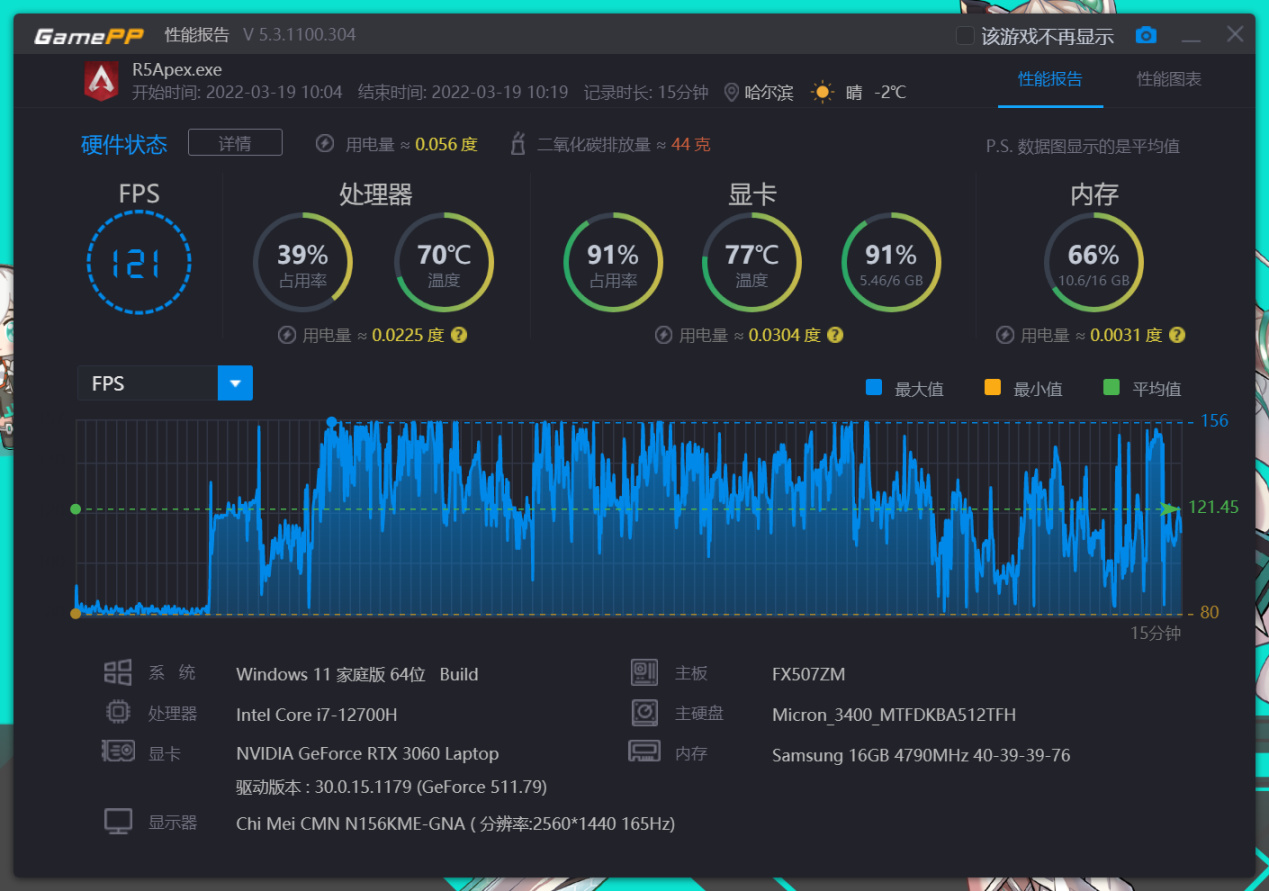The width and height of the screenshot is (1269, 891).
Task: Click the green average marker on the chart's left edge
Action: pyautogui.click(x=75, y=509)
